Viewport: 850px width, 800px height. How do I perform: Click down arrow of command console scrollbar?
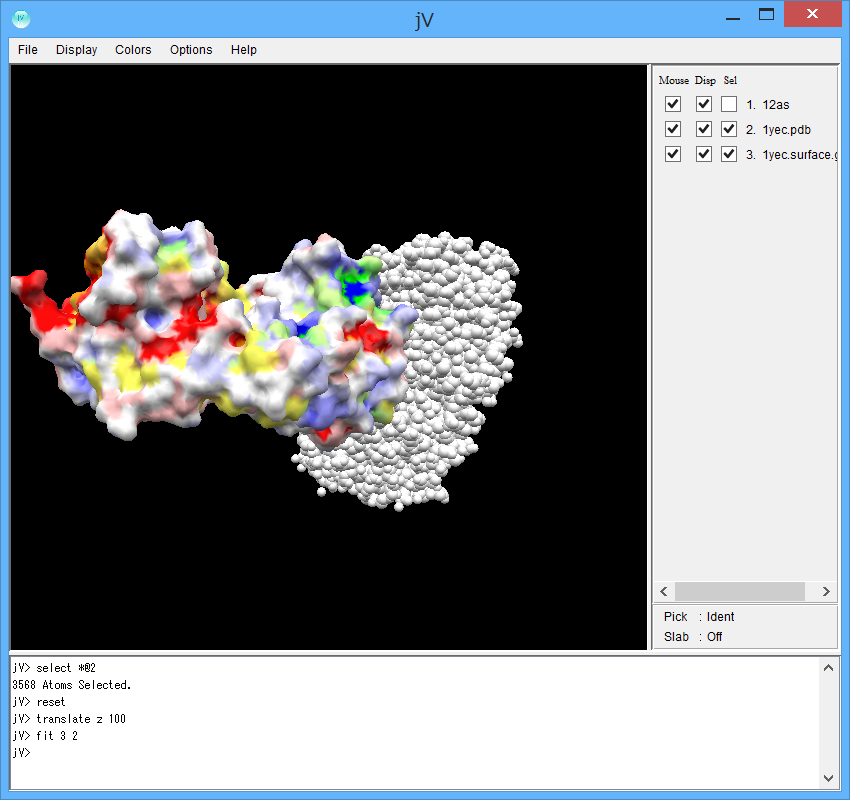pyautogui.click(x=828, y=778)
